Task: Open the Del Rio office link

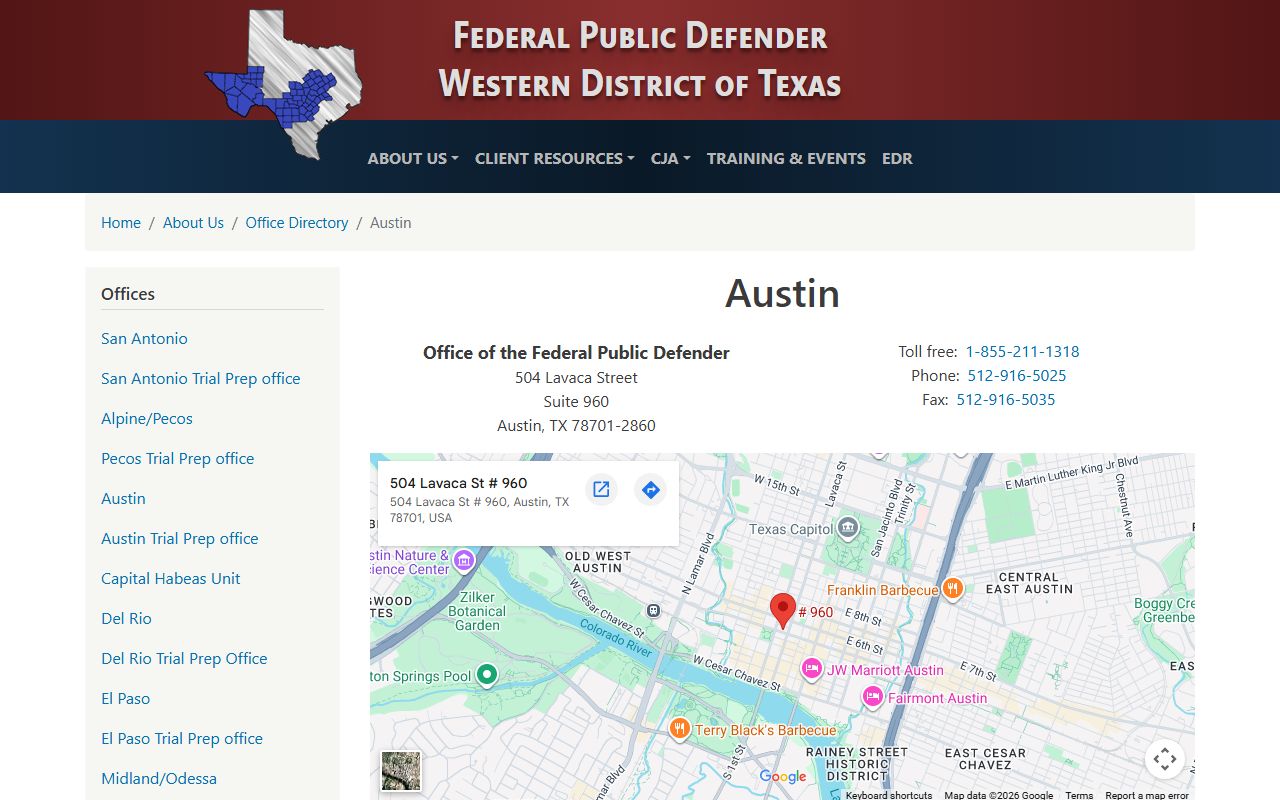Action: point(126,618)
